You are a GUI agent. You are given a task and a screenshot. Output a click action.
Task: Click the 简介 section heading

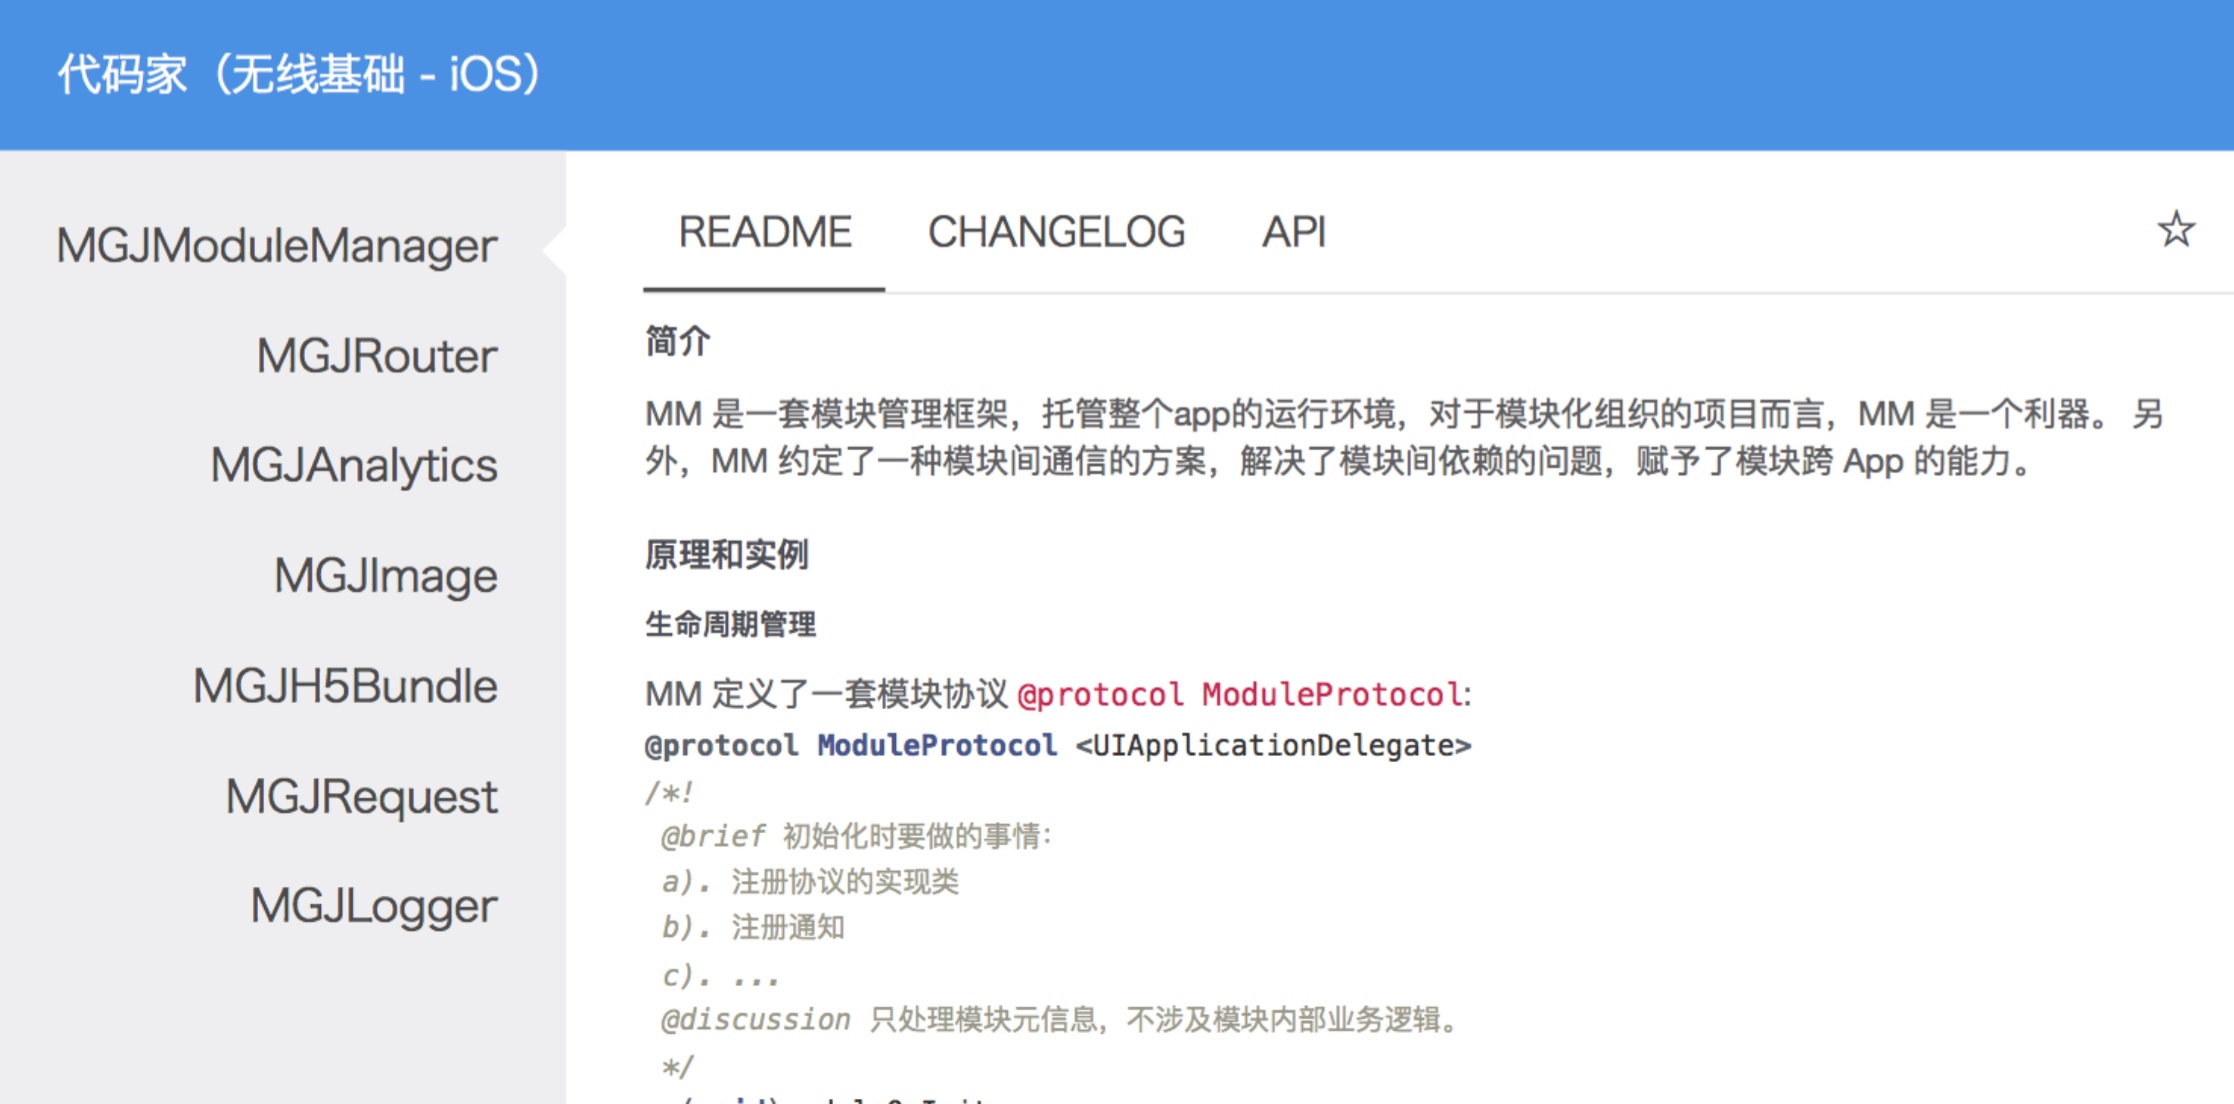pos(677,342)
